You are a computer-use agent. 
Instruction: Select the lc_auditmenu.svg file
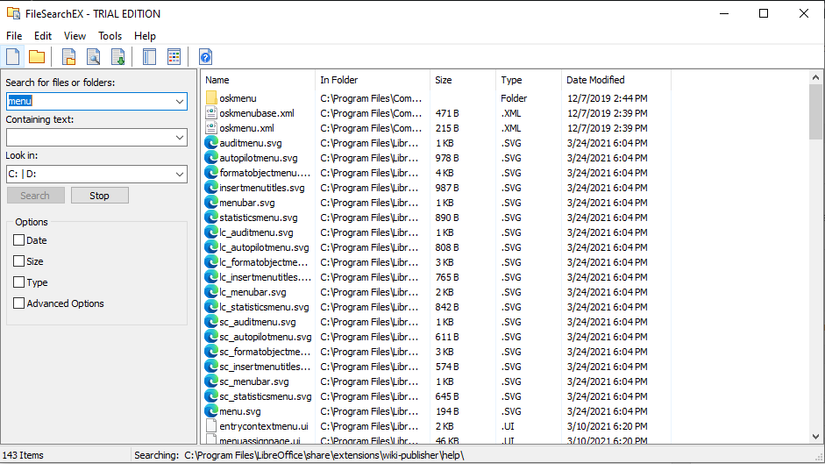256,233
